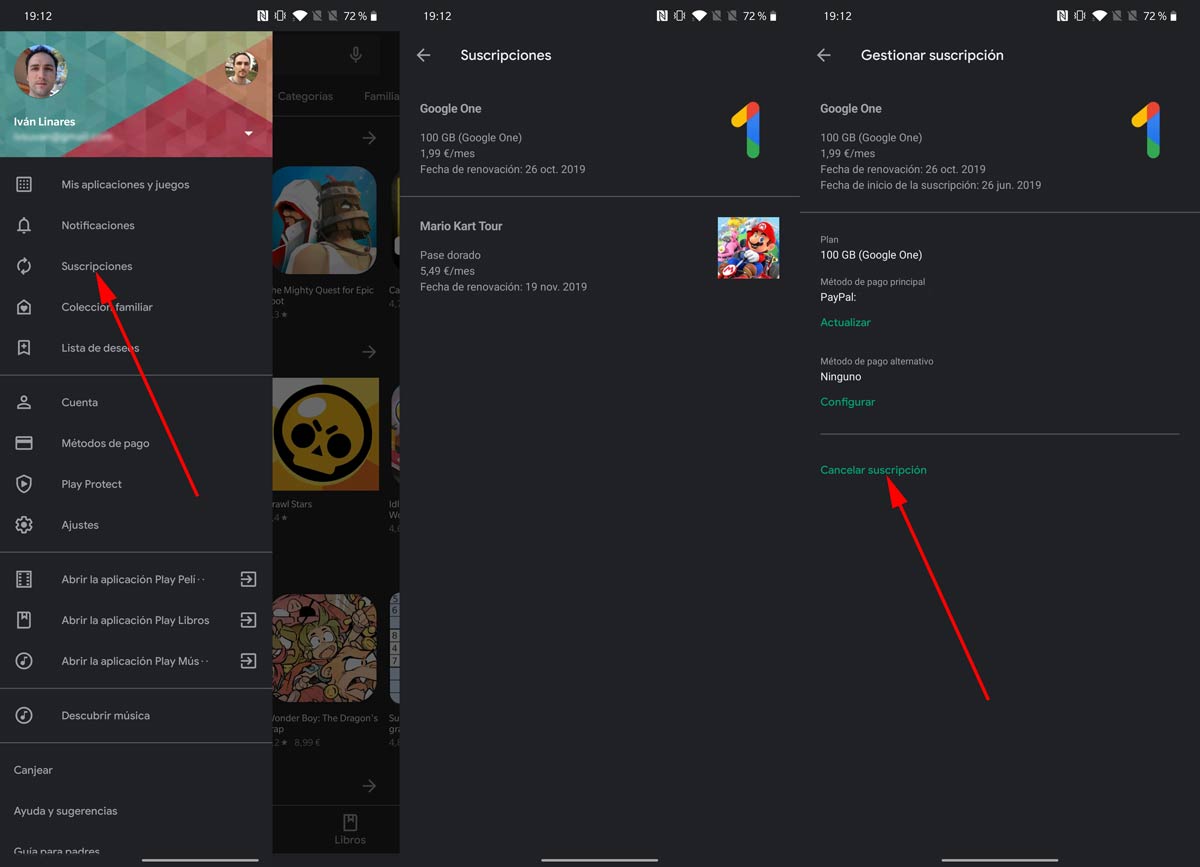Tap the Suscripciones refresh icon
Image resolution: width=1200 pixels, height=867 pixels.
pyautogui.click(x=24, y=266)
